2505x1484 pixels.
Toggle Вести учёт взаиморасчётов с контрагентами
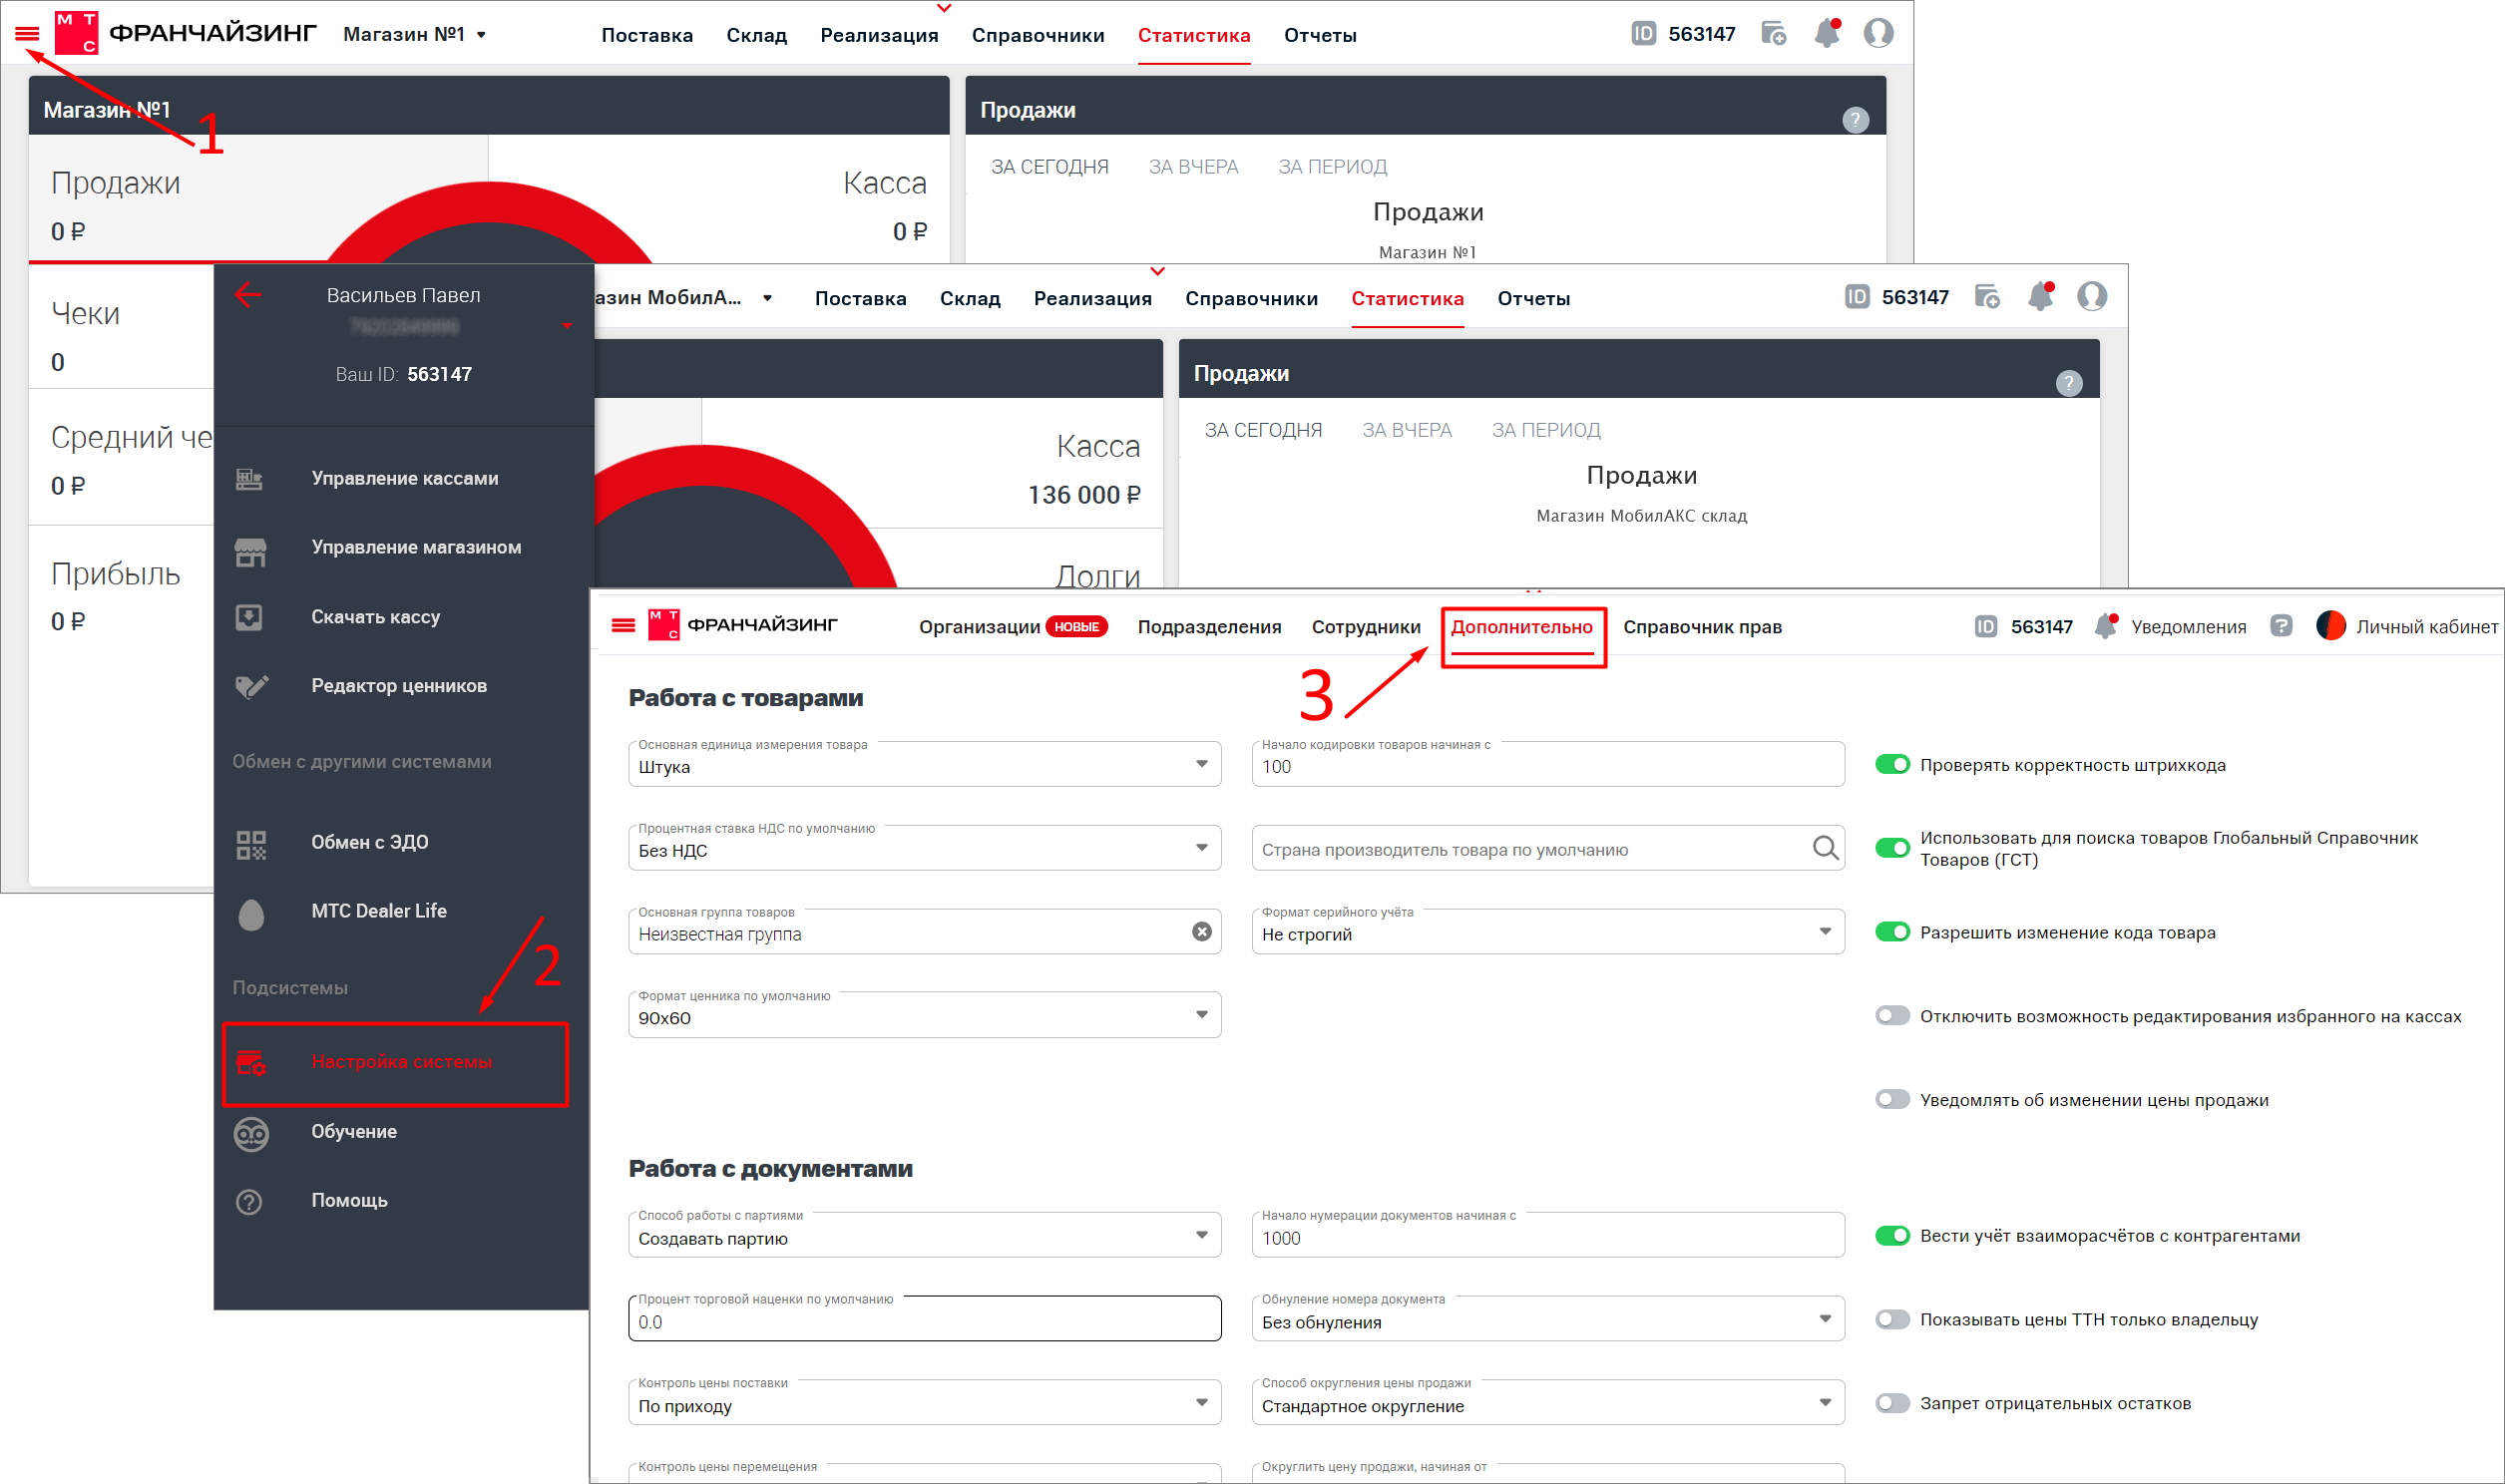pos(1892,1236)
